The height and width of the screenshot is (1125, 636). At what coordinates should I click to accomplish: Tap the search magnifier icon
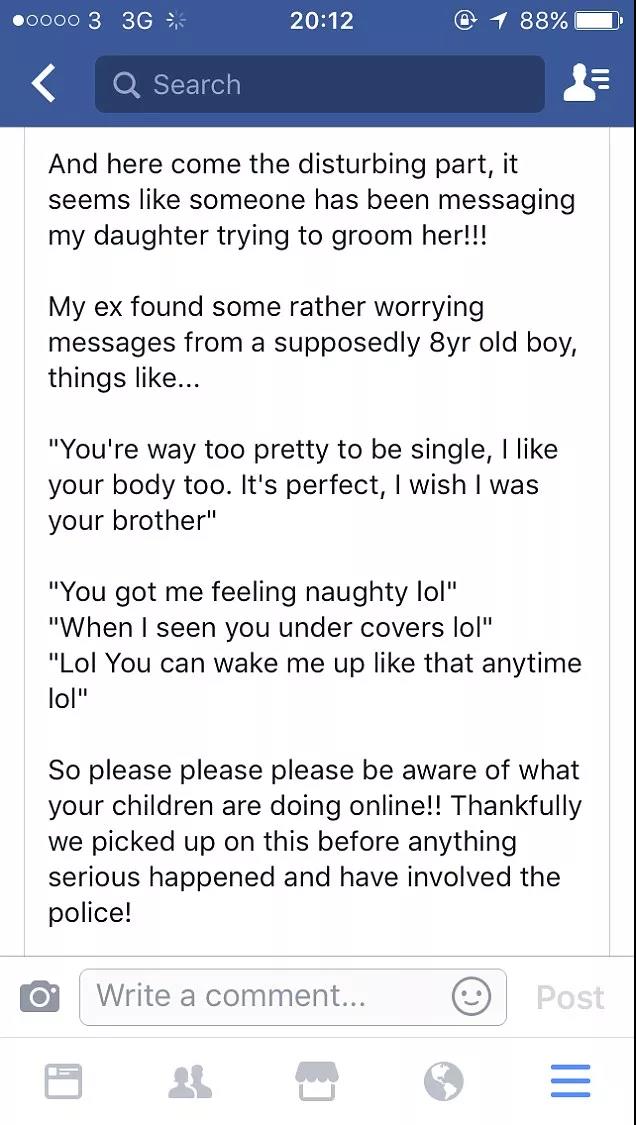126,85
